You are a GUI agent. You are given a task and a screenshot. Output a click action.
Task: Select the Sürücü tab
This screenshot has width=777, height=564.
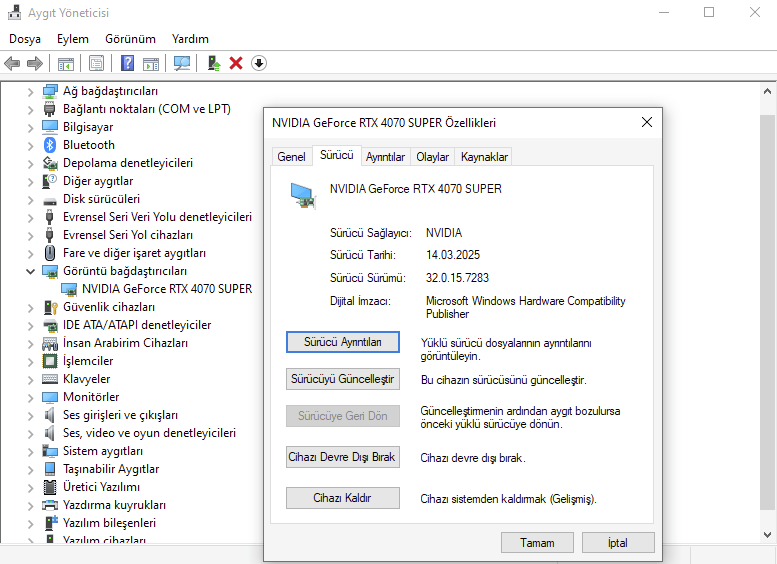point(336,155)
